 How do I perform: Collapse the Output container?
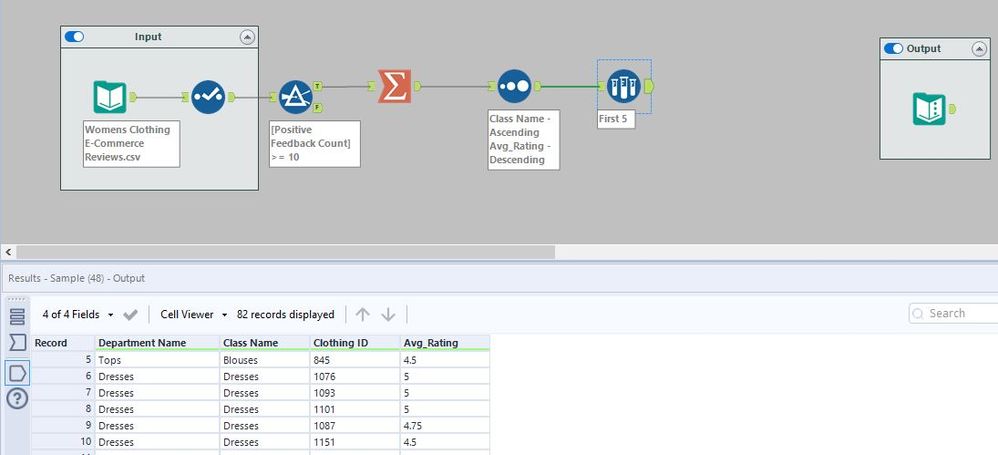pyautogui.click(x=978, y=49)
